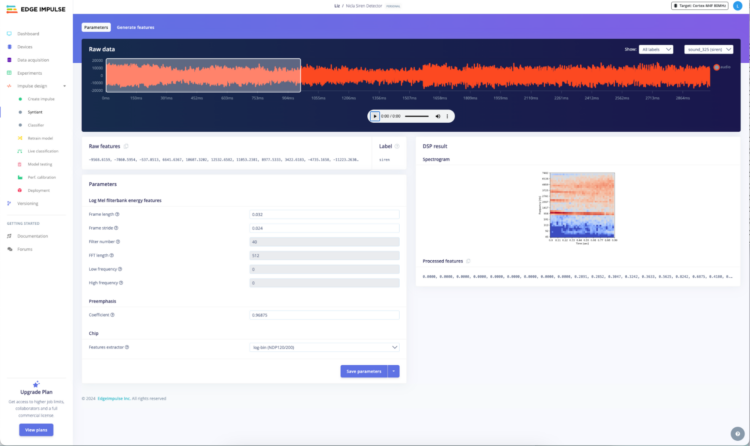Expand the Features extractor dropdown
750x446 pixels.
coord(325,347)
